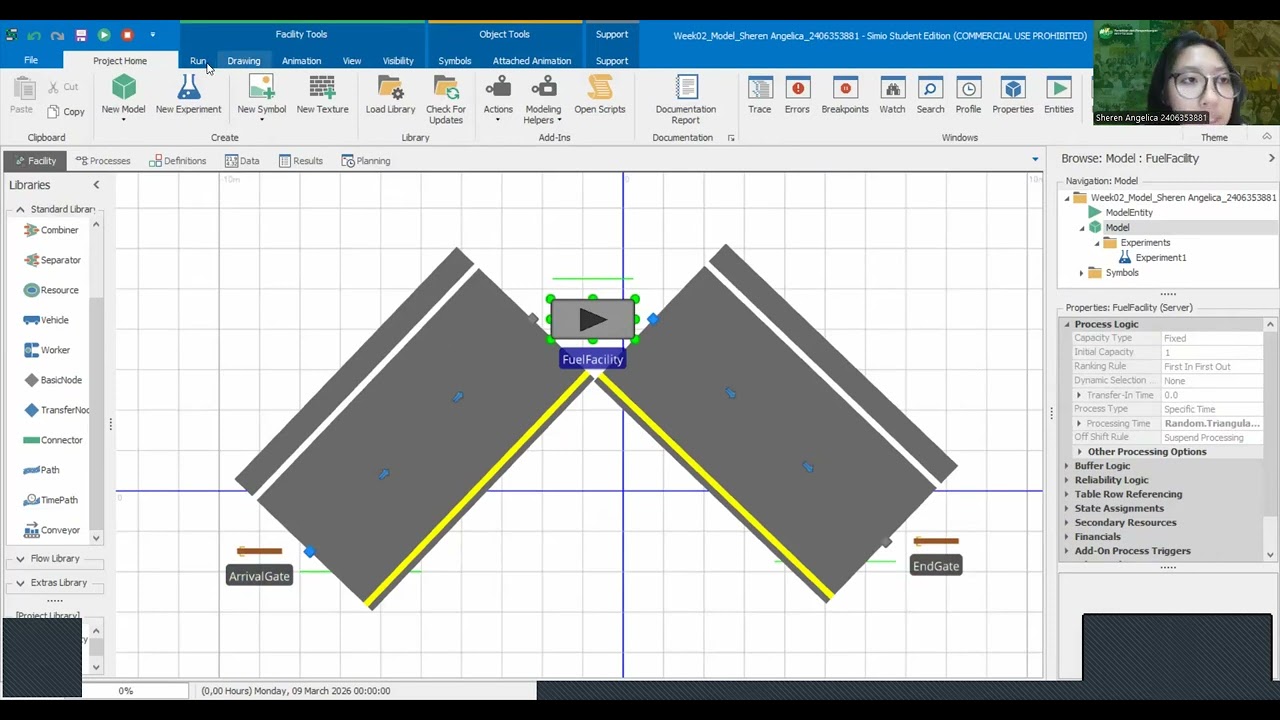Open the Attached Animation ribbon tab

click(532, 61)
